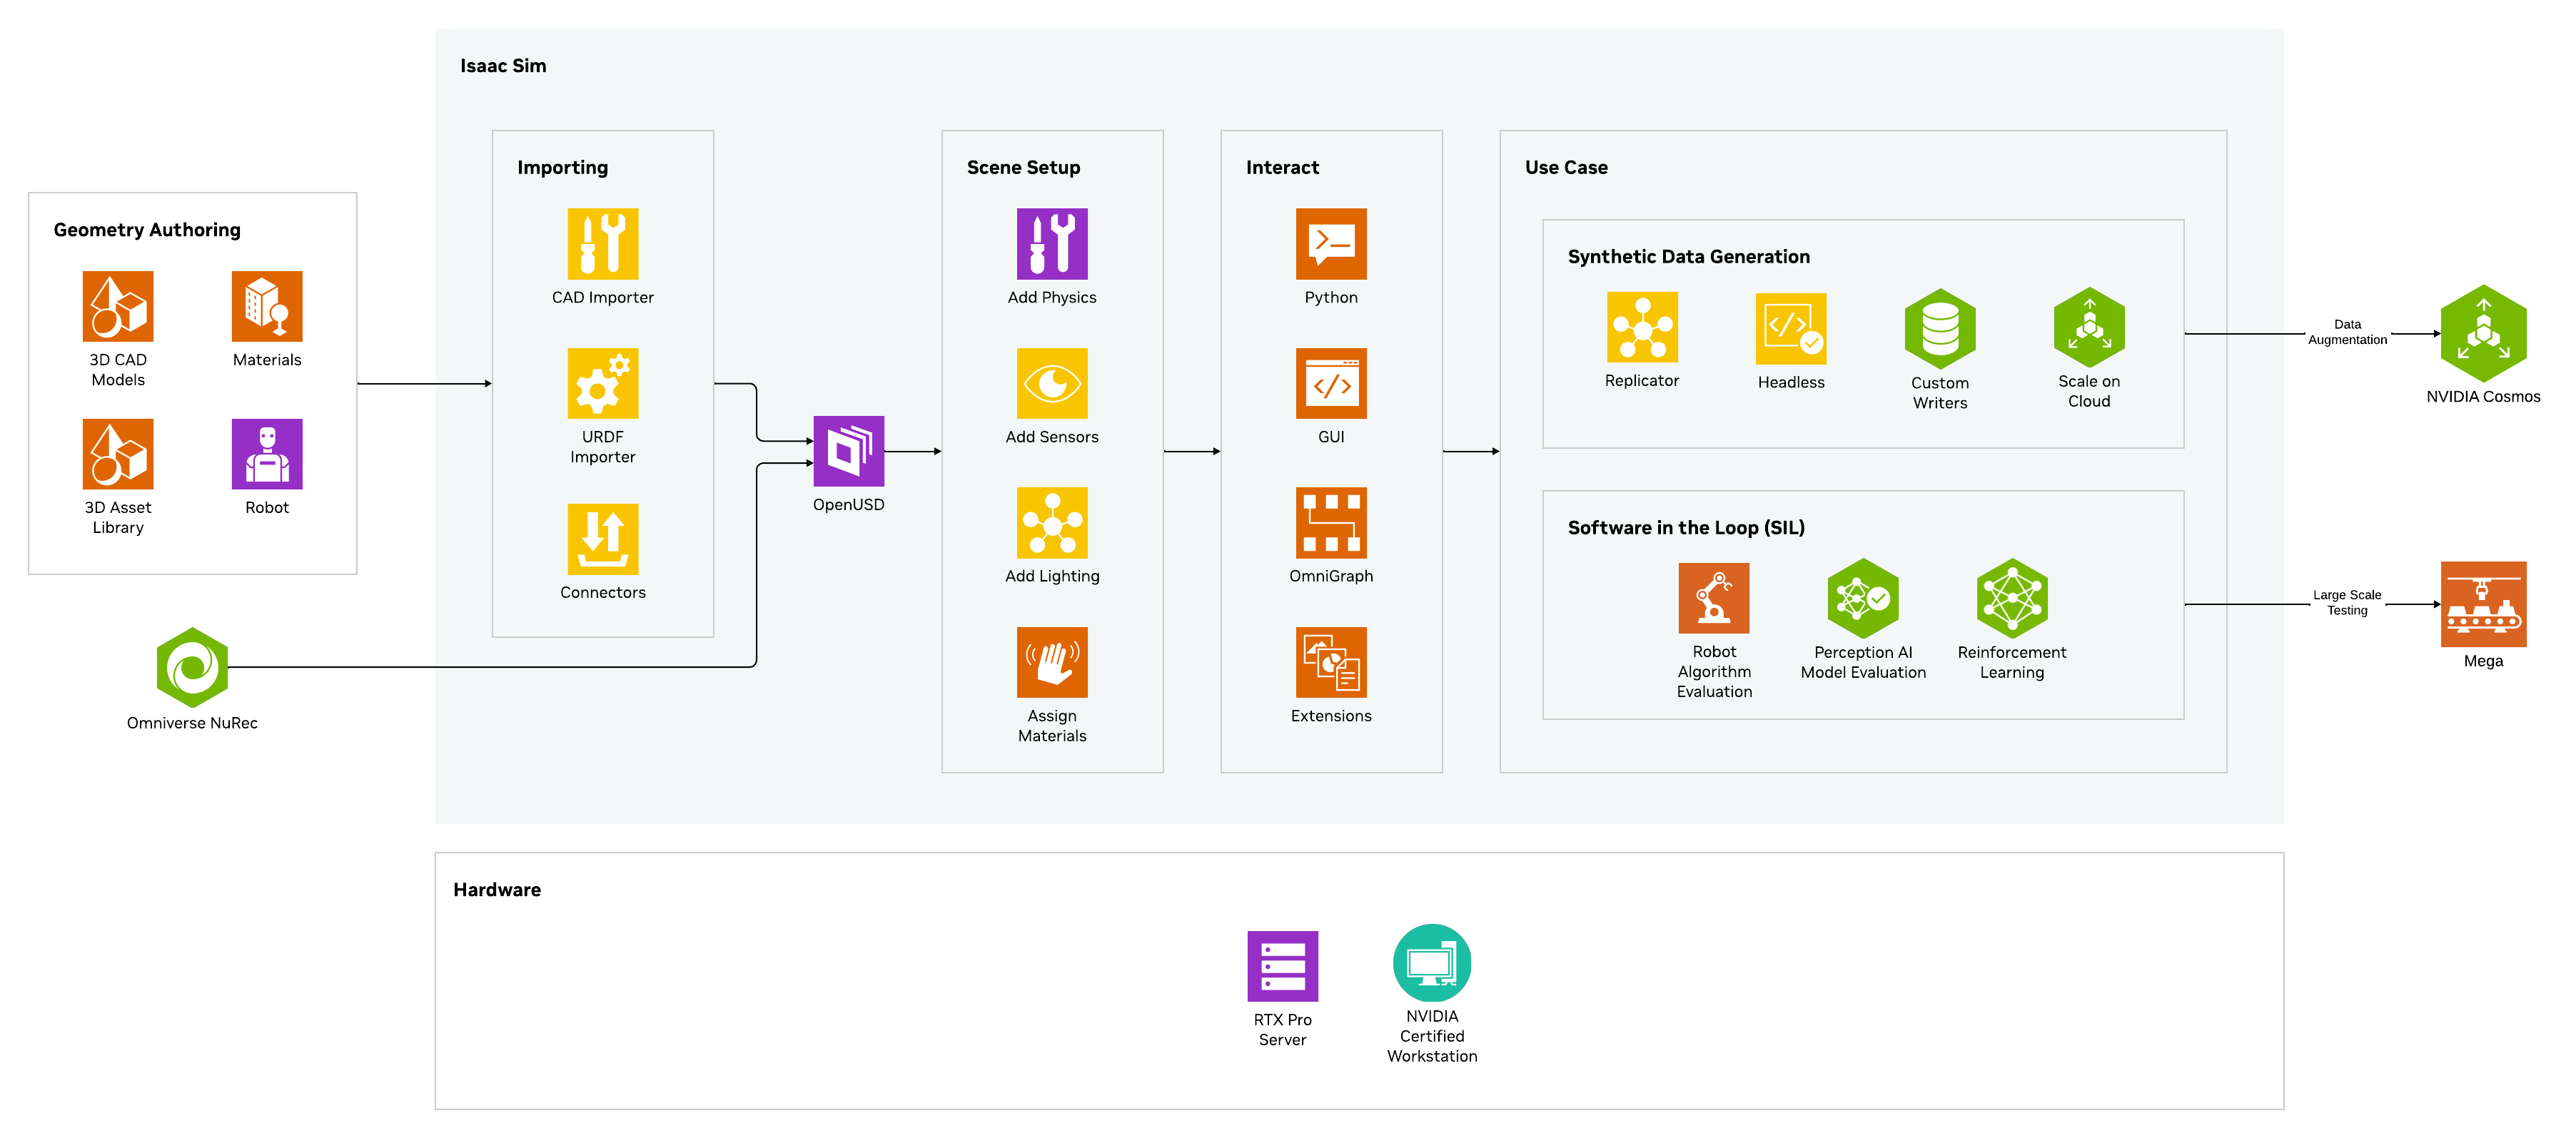Click the Connectors icon under Importing

(x=602, y=538)
